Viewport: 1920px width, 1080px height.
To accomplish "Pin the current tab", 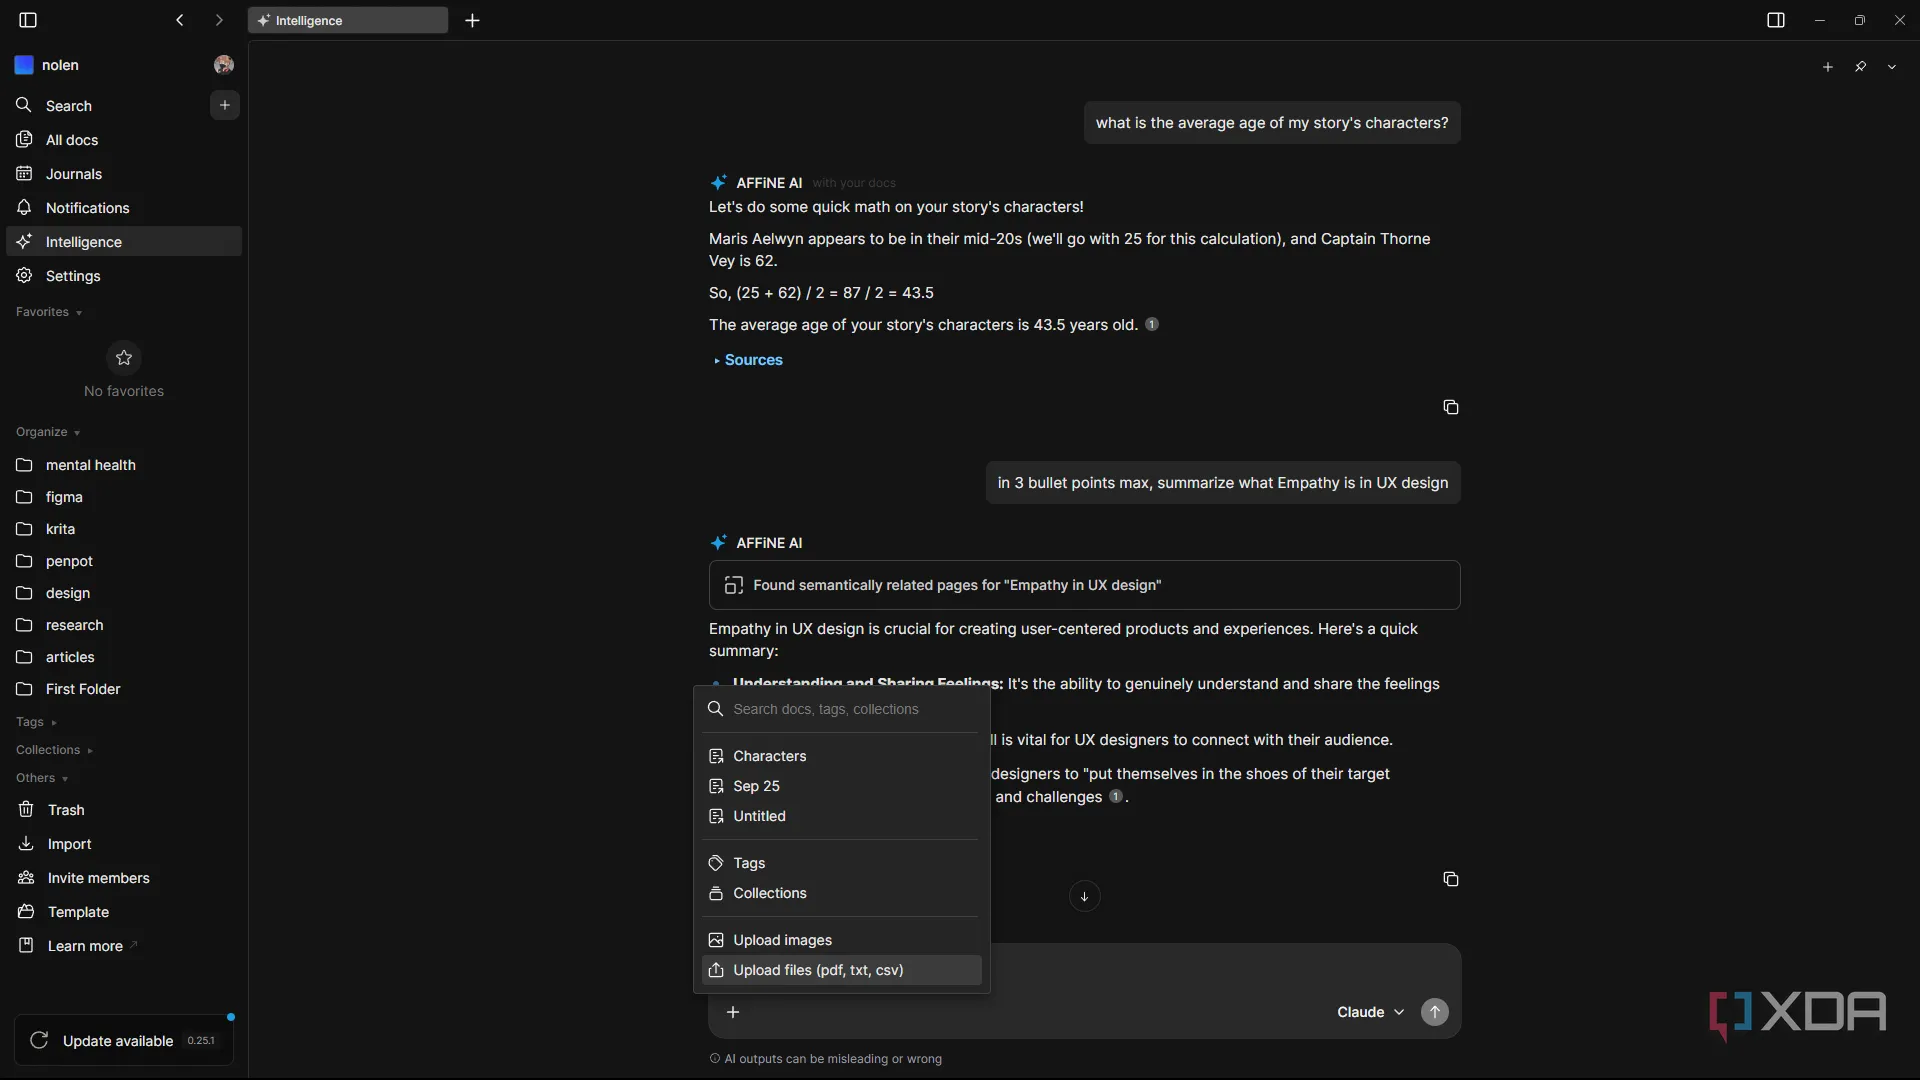I will [1862, 66].
